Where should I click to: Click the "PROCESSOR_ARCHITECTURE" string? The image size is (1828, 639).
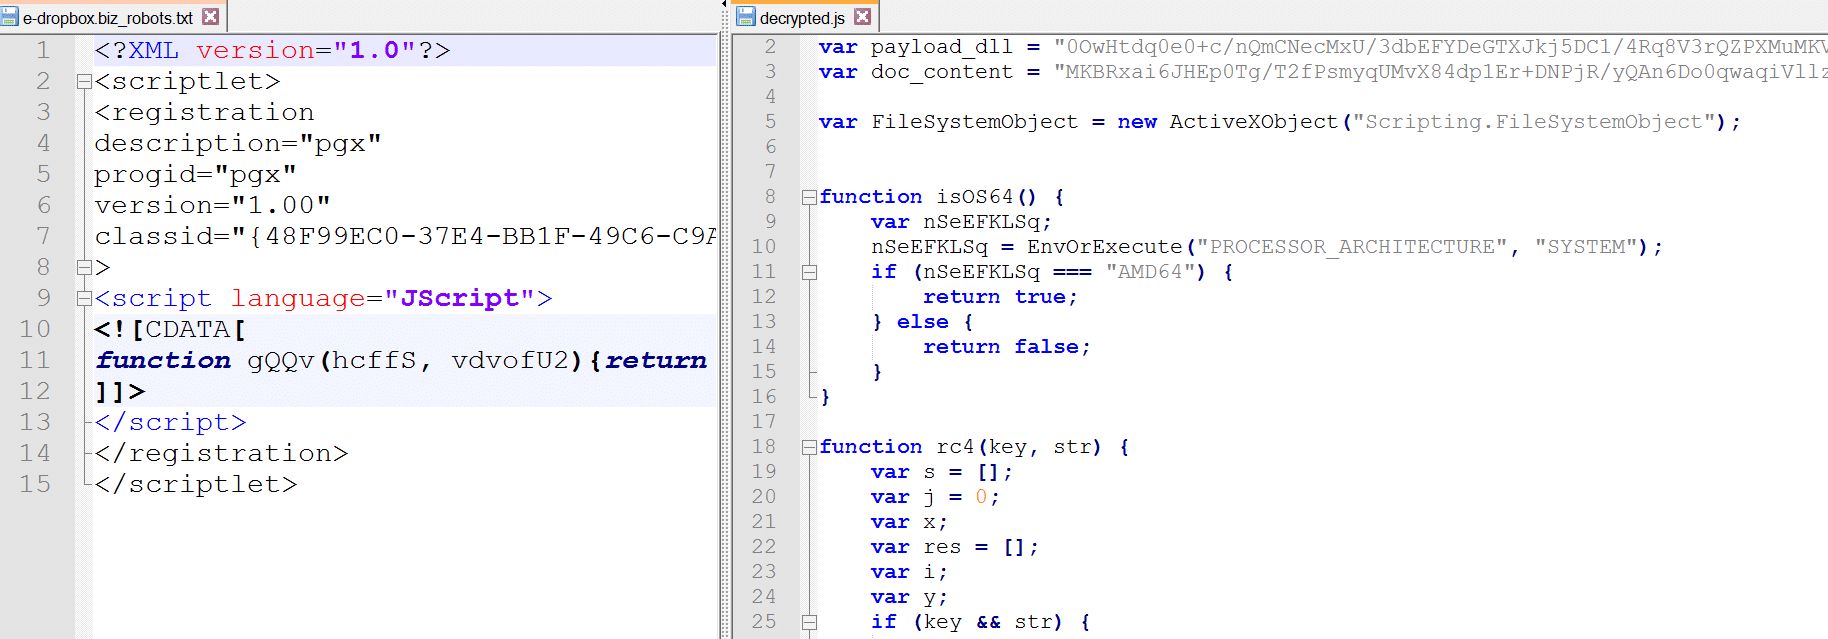pos(1352,247)
